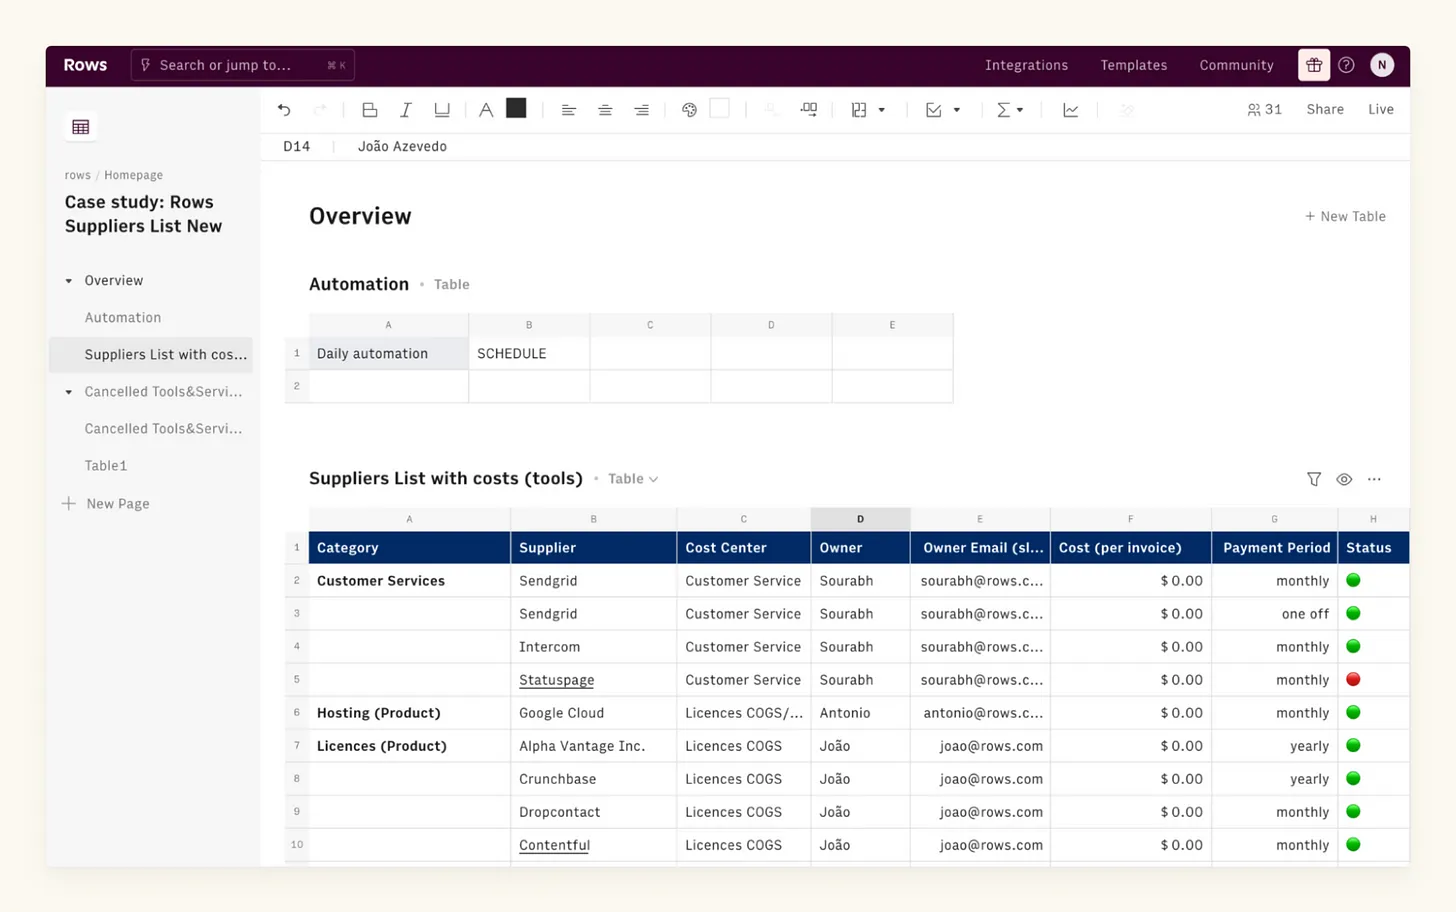
Task: Click the number format icon in toolbar
Action: tap(808, 110)
